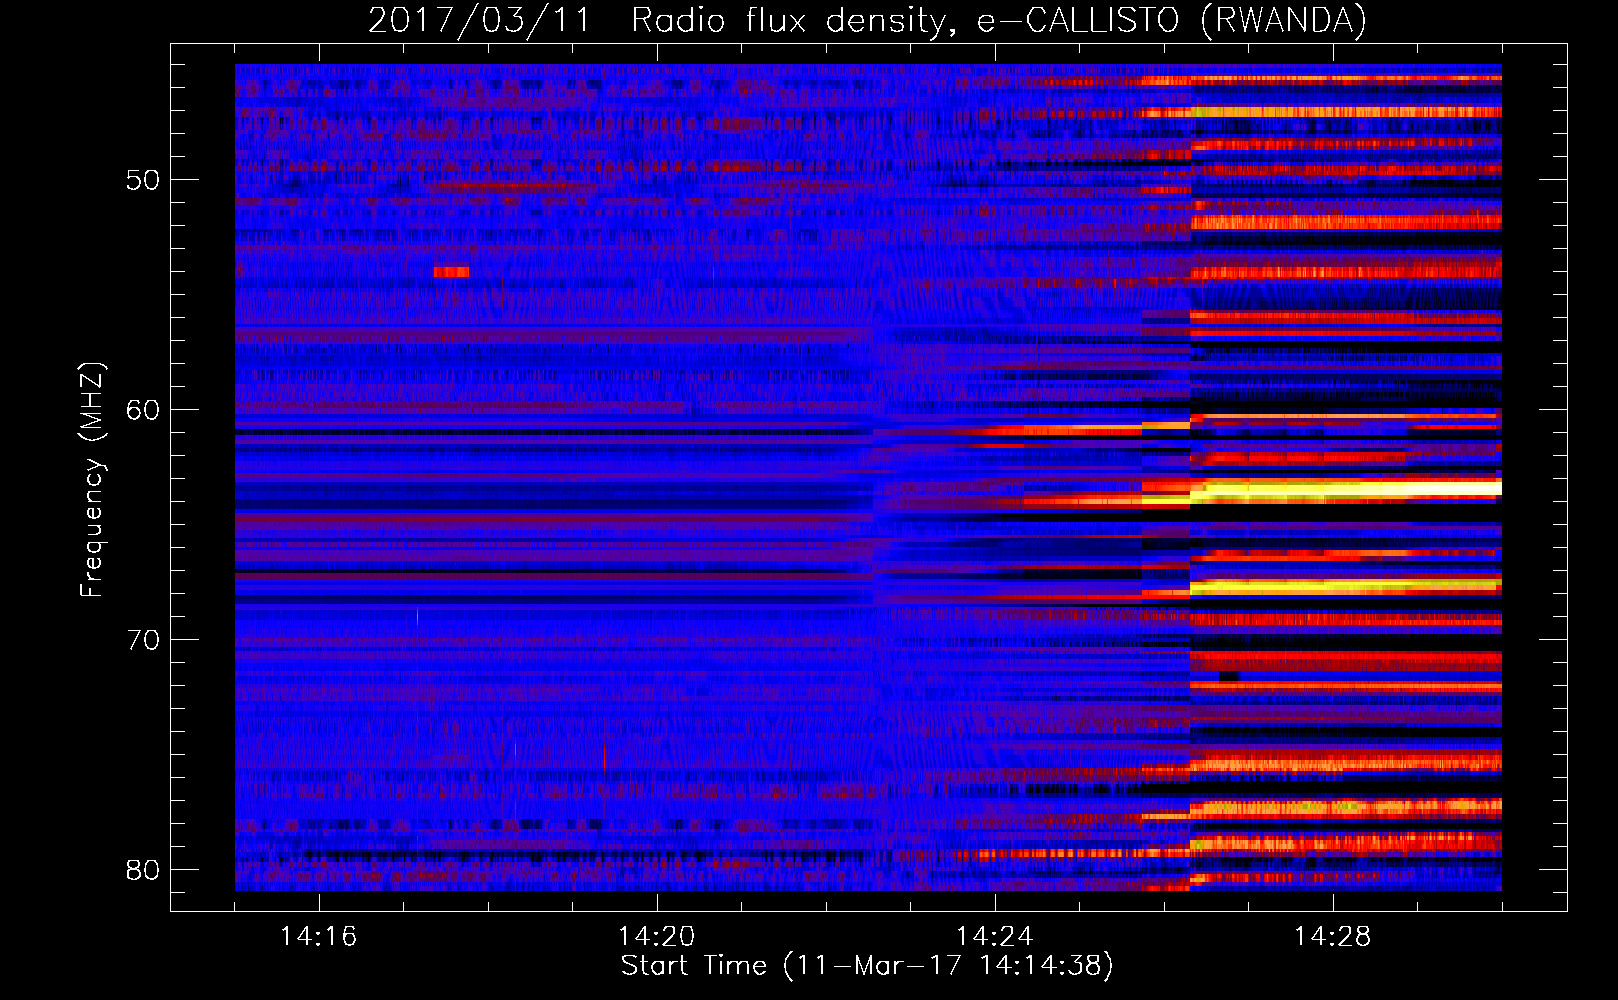Image resolution: width=1618 pixels, height=1000 pixels.
Task: Click the 60 frequency tick label
Action: [143, 410]
